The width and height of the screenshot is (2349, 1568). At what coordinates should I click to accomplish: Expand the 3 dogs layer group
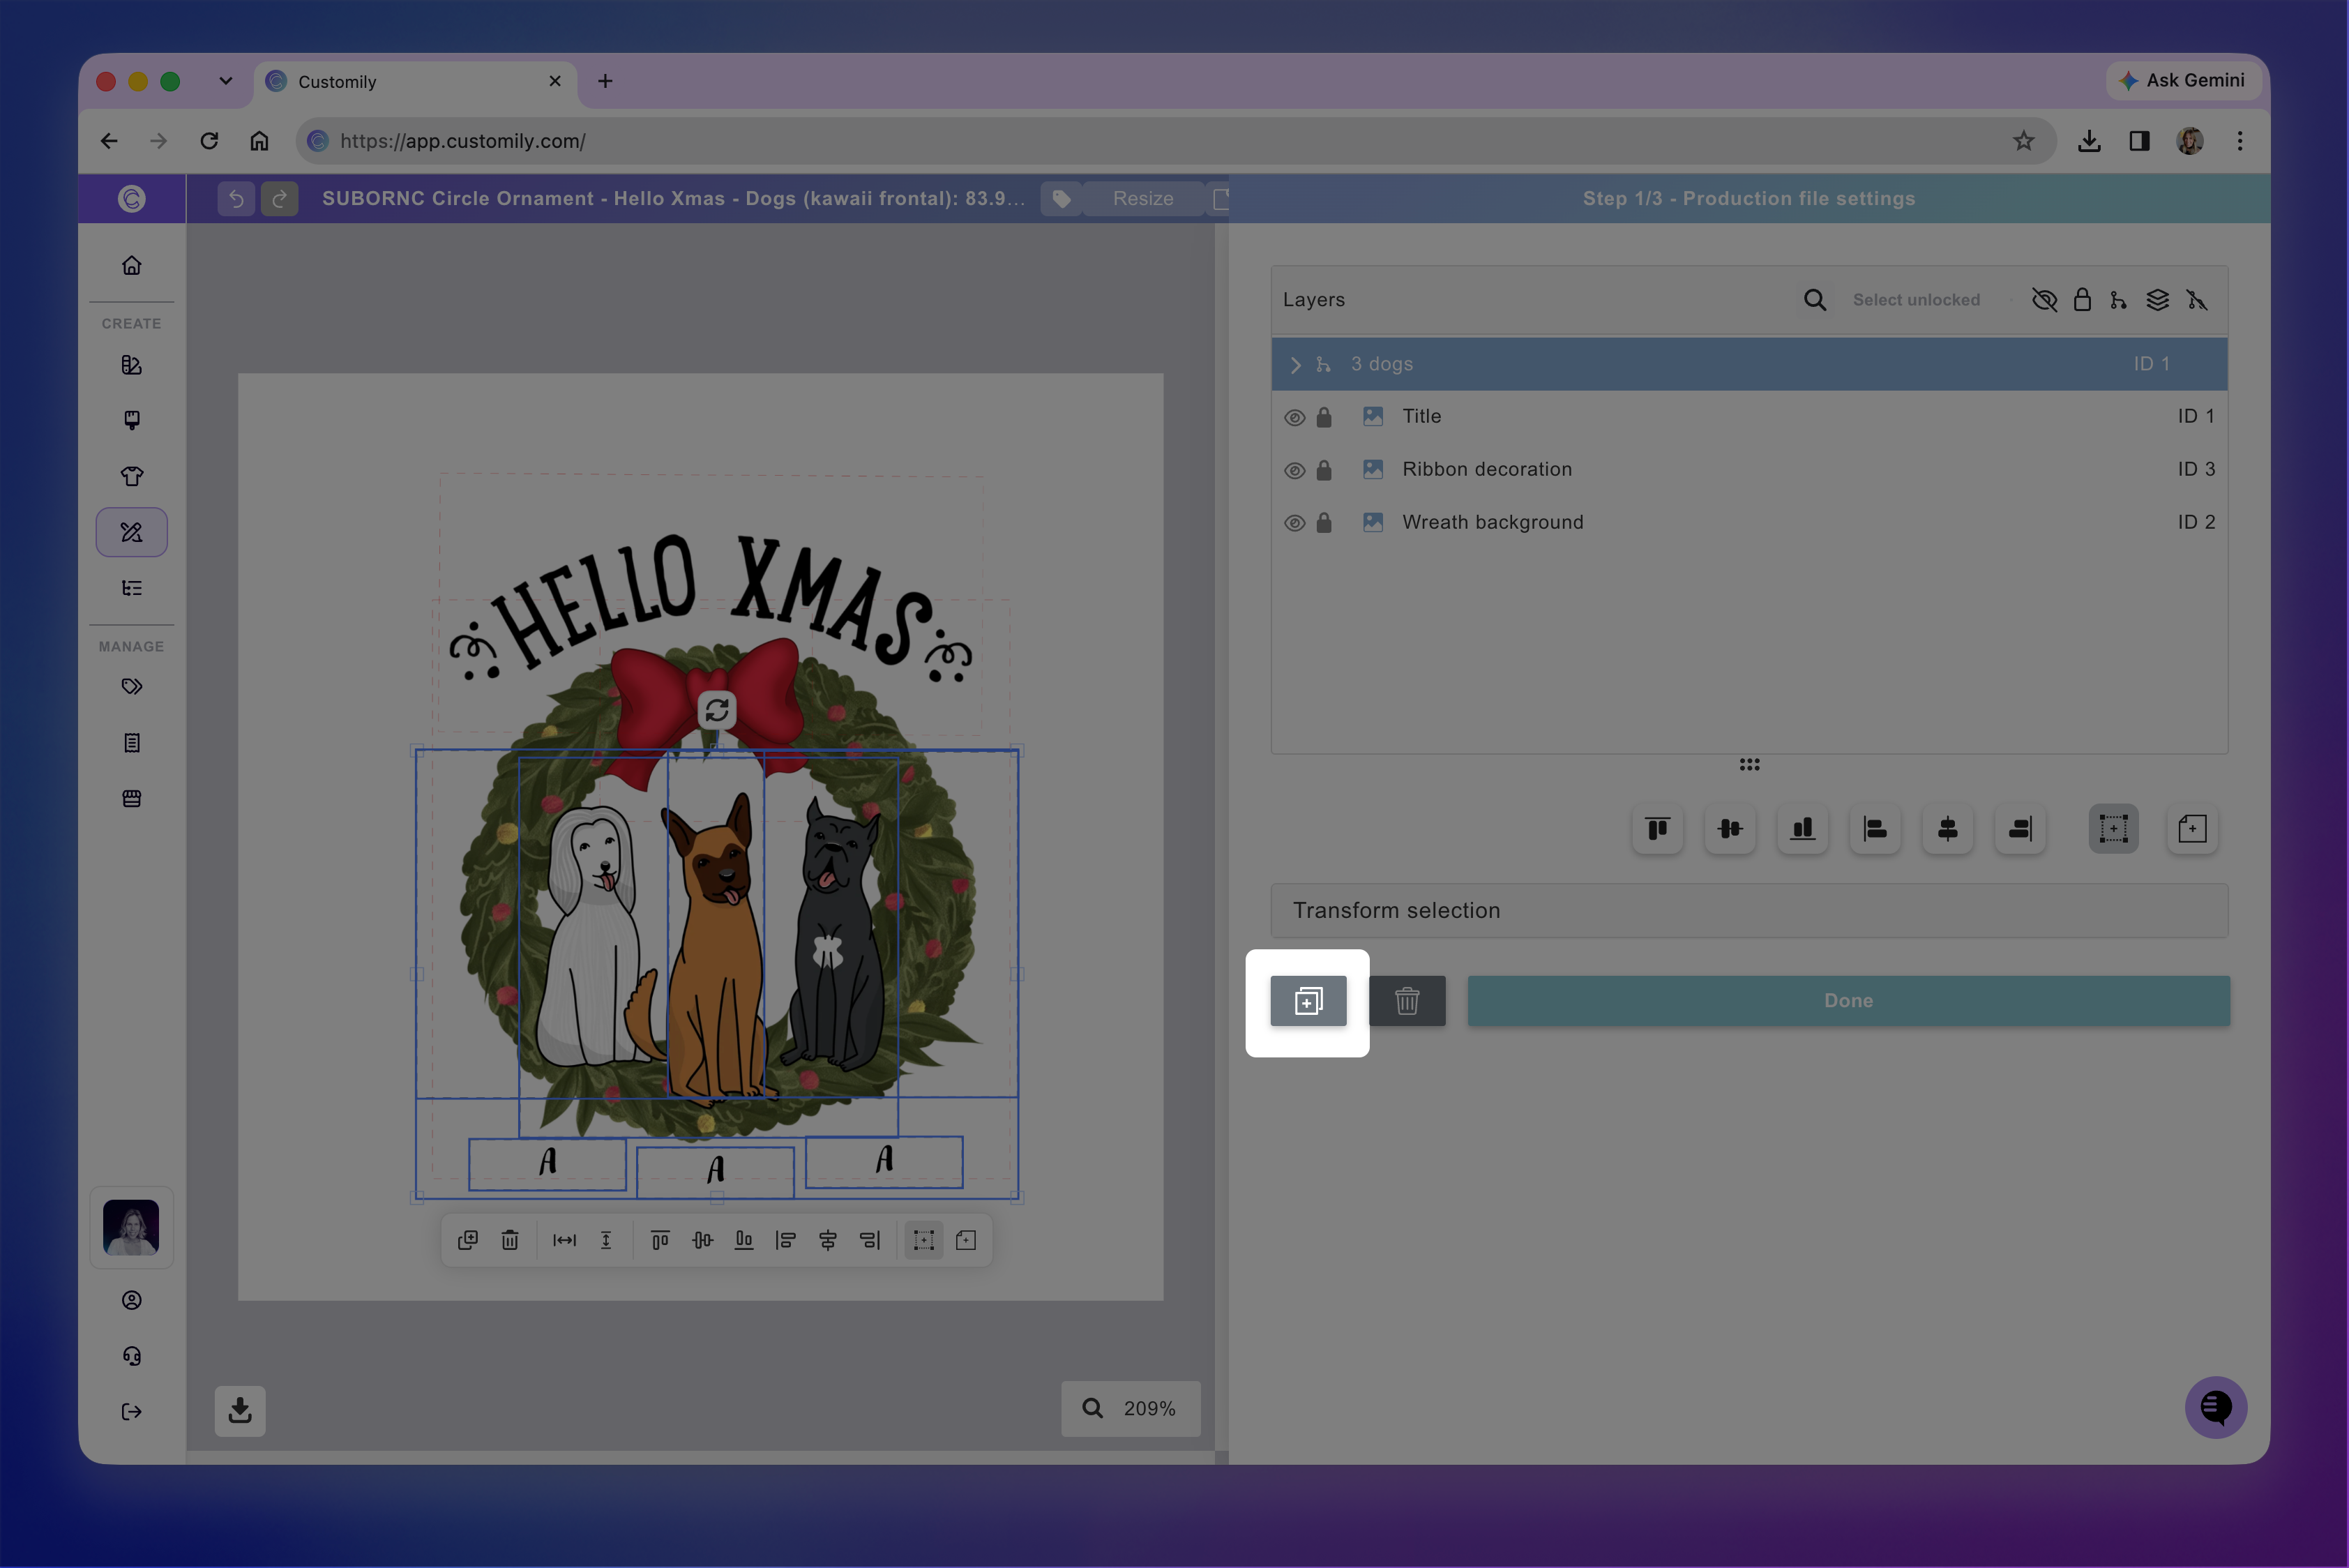point(1296,365)
